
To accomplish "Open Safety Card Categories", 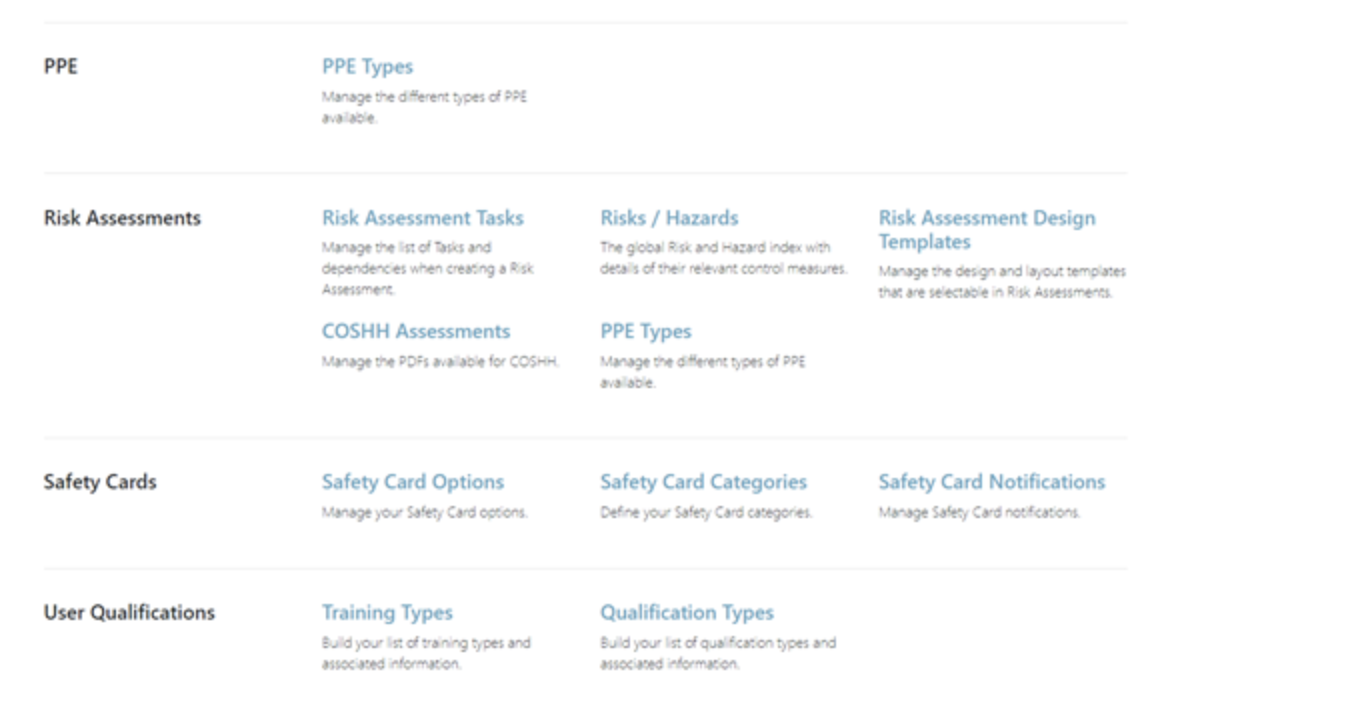I will click(703, 481).
